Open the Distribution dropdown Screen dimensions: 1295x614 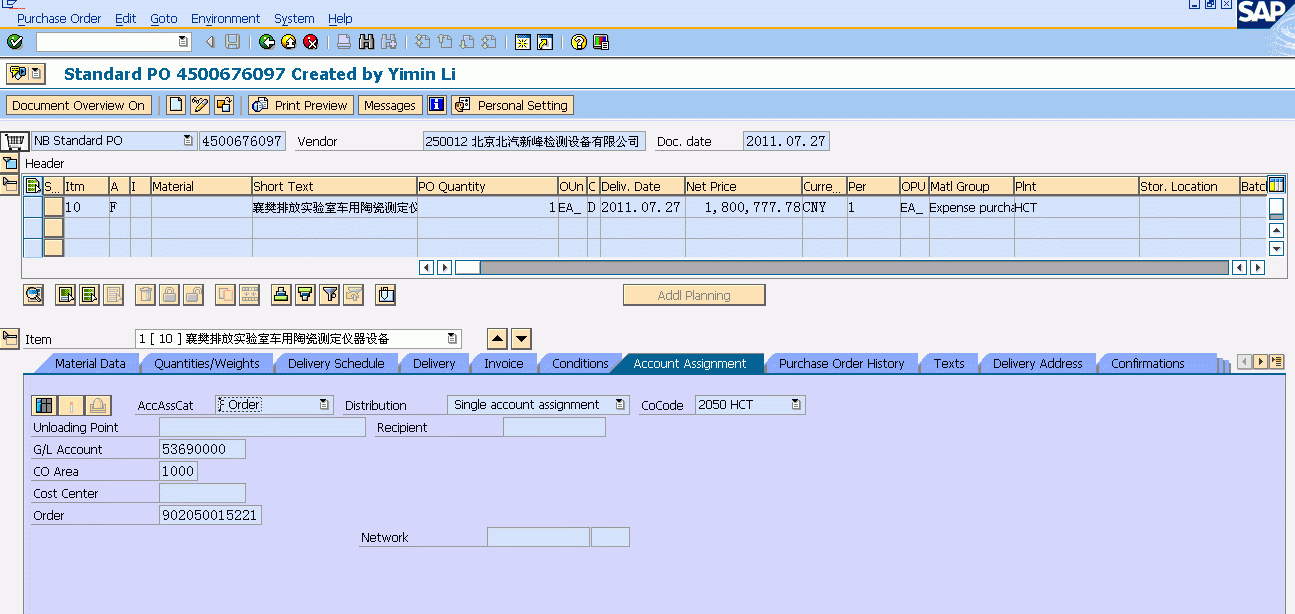click(x=621, y=405)
